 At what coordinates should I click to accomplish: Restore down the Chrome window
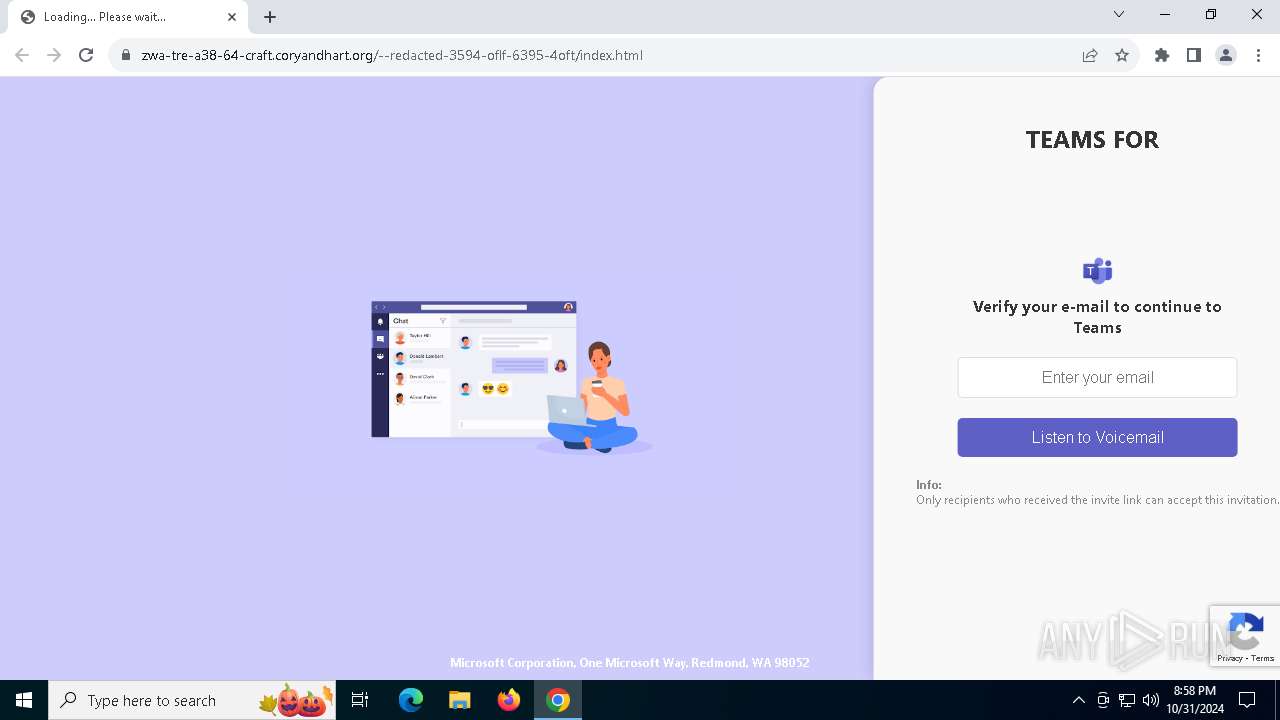(1211, 14)
